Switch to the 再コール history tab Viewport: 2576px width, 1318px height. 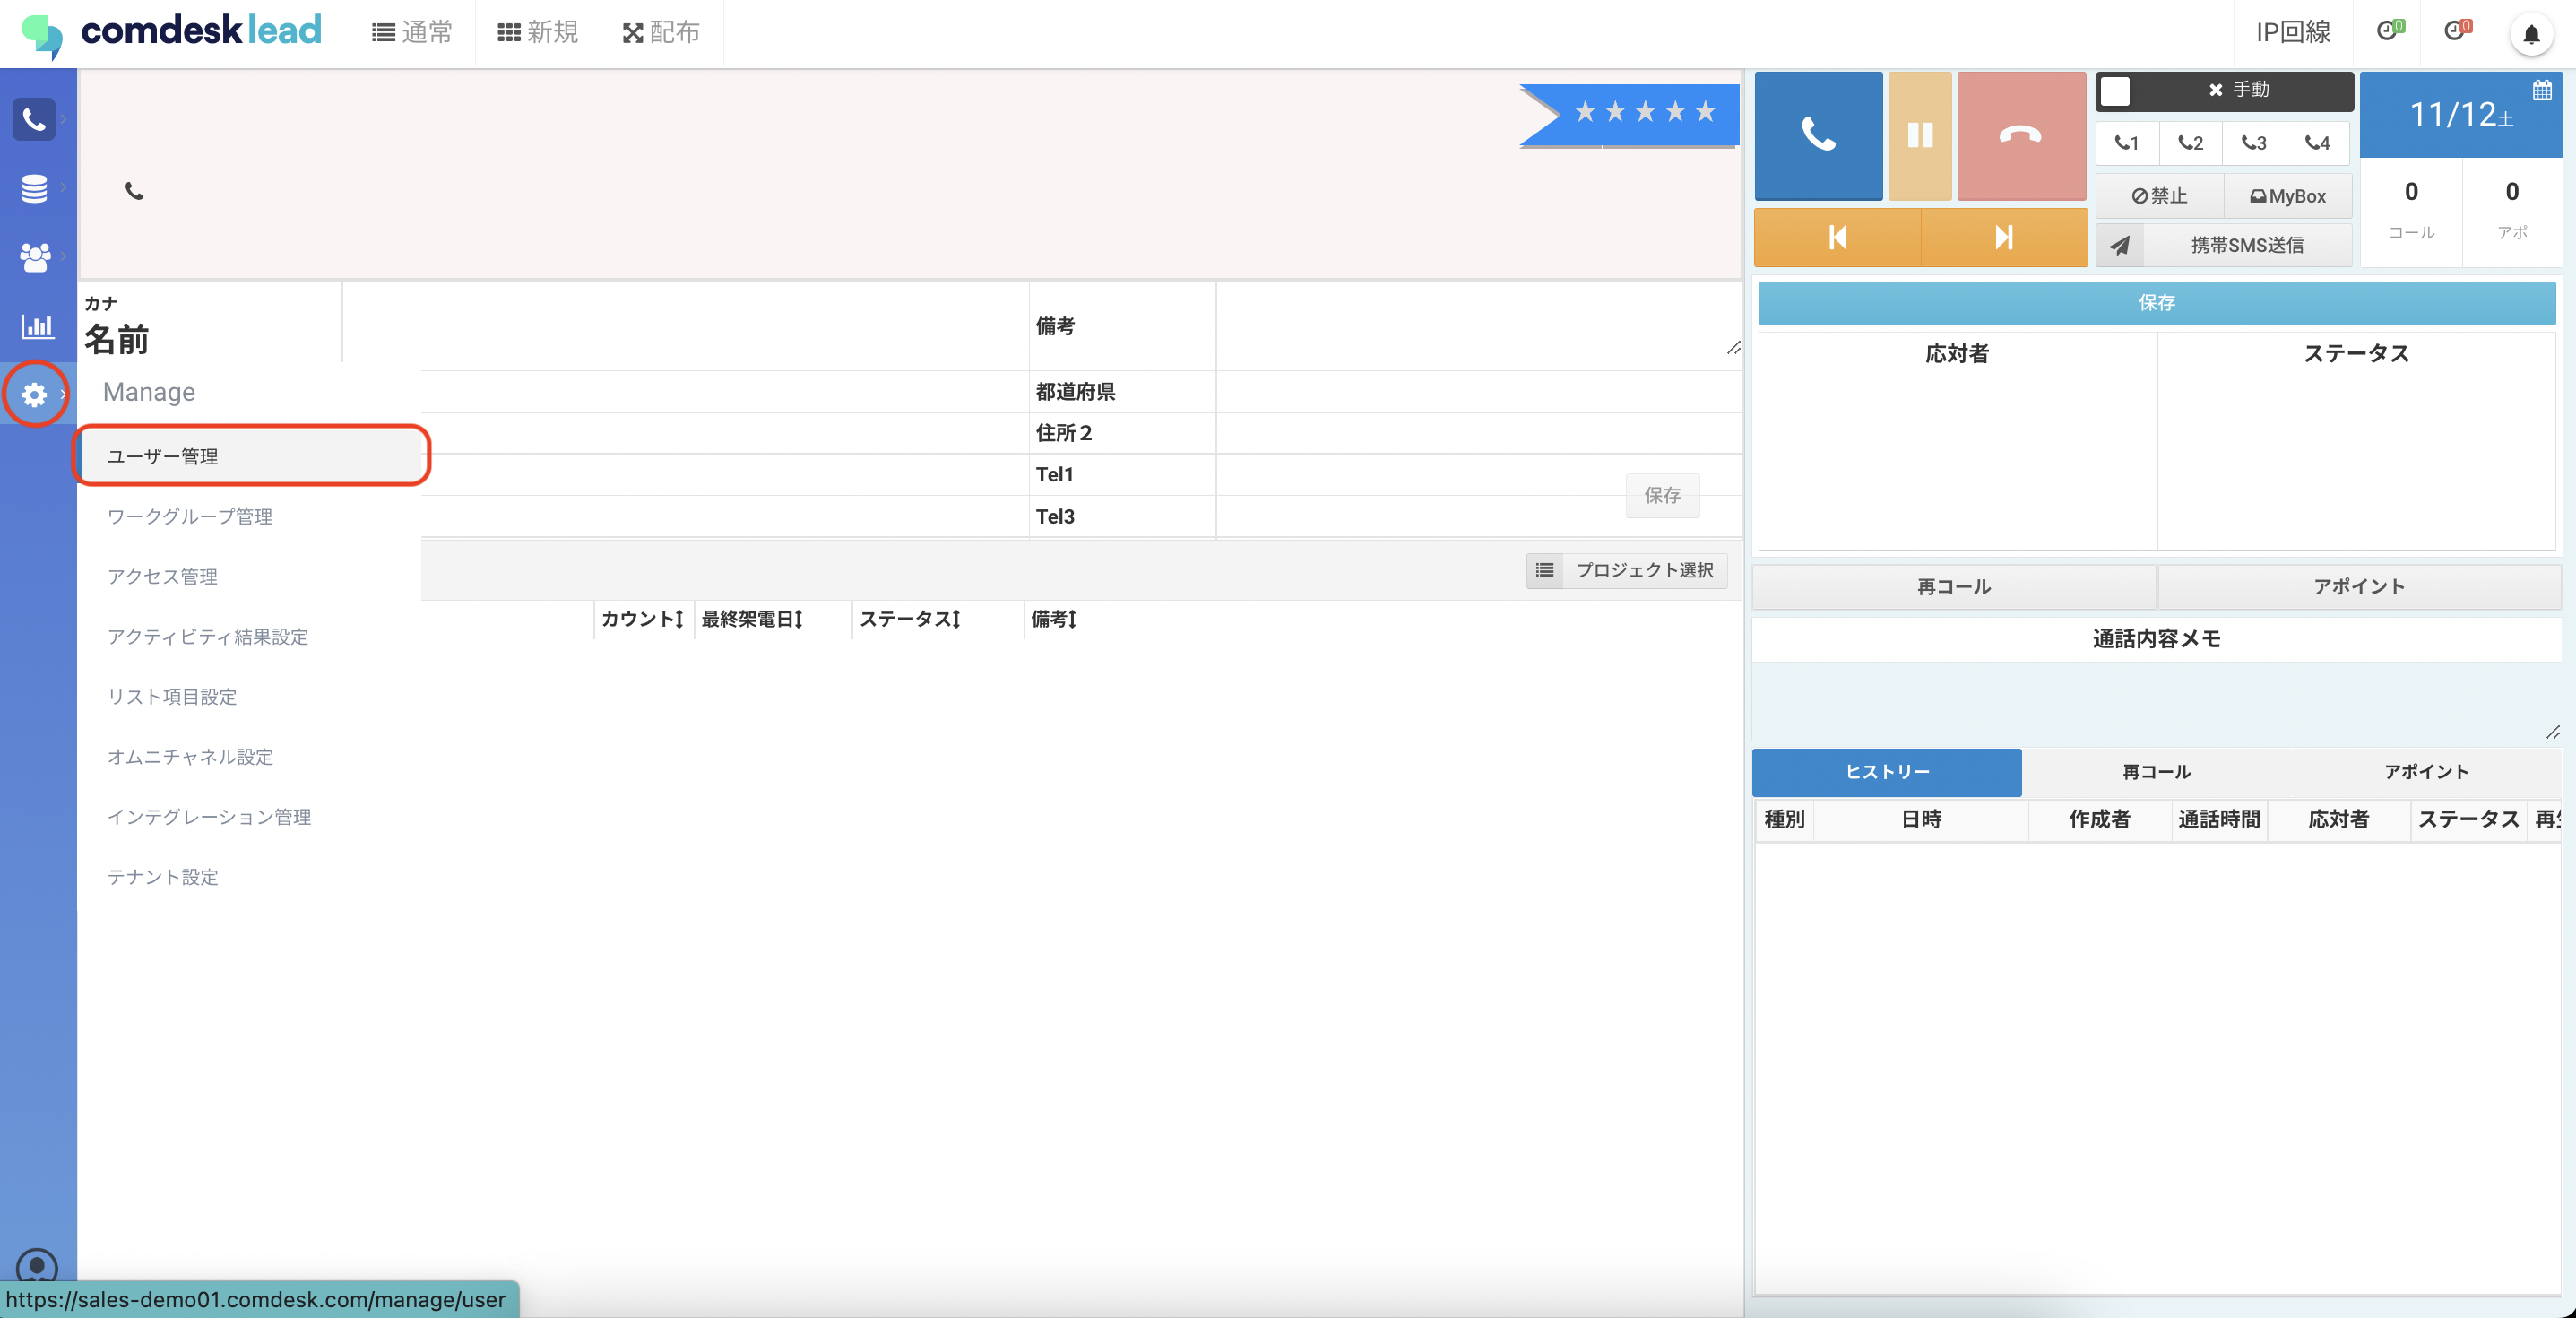pyautogui.click(x=2156, y=772)
